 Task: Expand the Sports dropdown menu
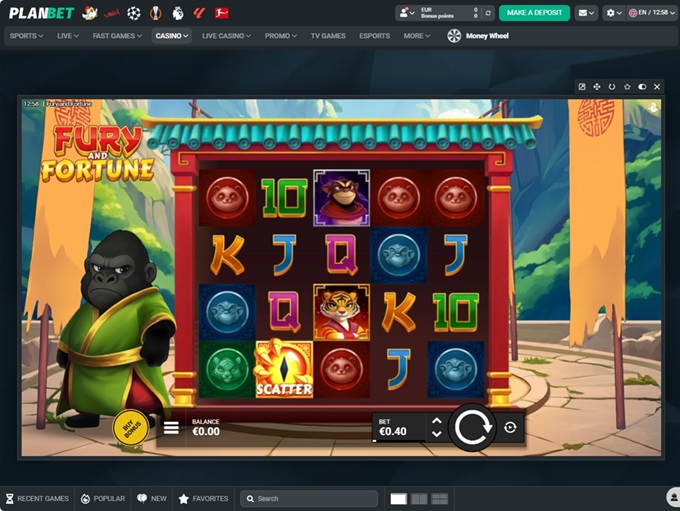click(x=28, y=36)
